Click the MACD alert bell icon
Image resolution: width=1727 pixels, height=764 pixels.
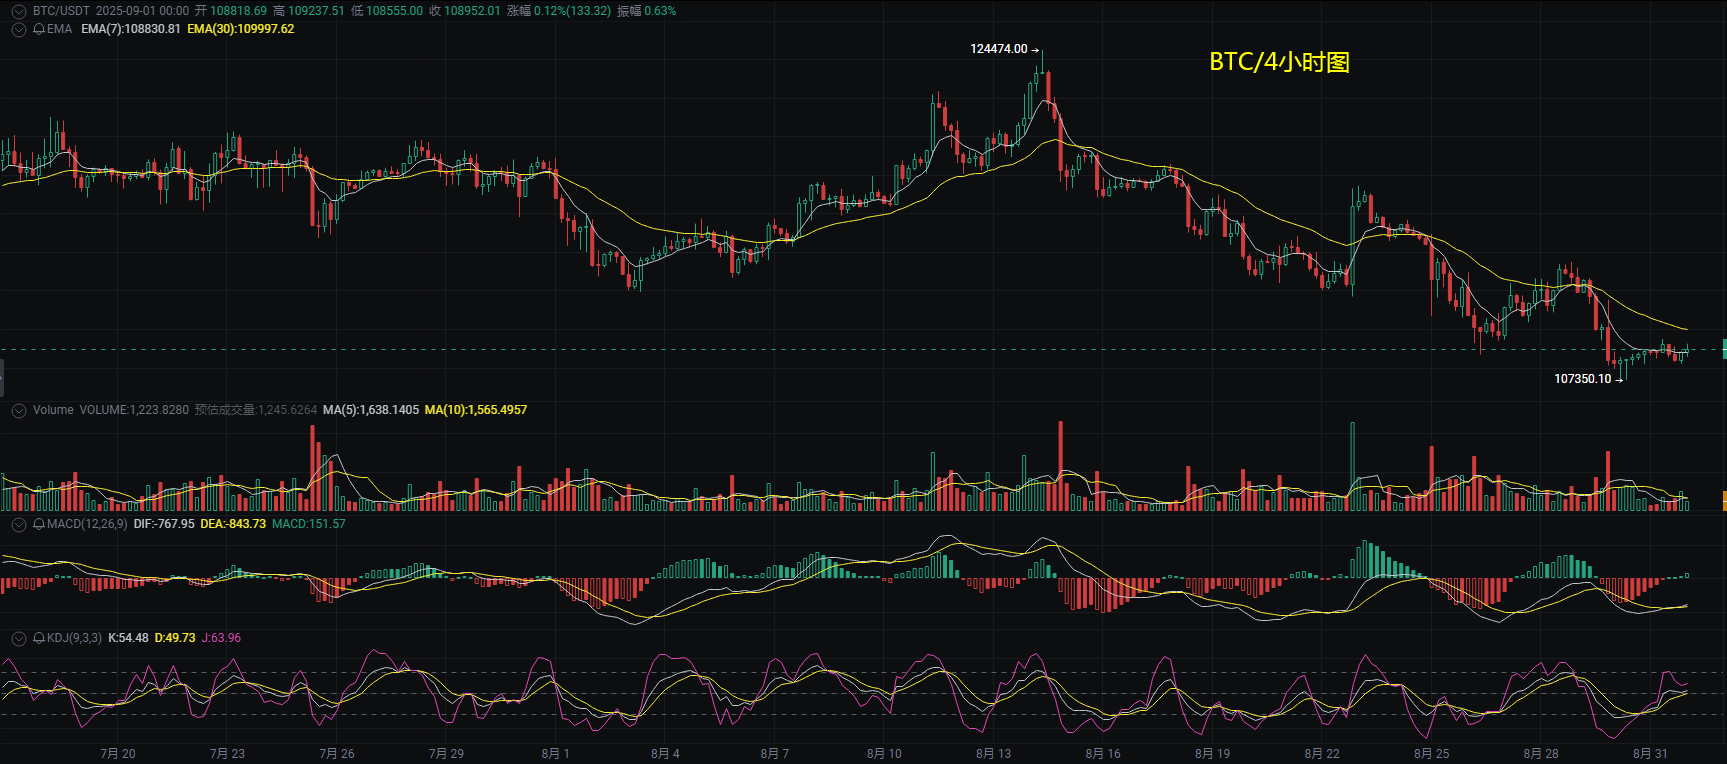[x=39, y=524]
